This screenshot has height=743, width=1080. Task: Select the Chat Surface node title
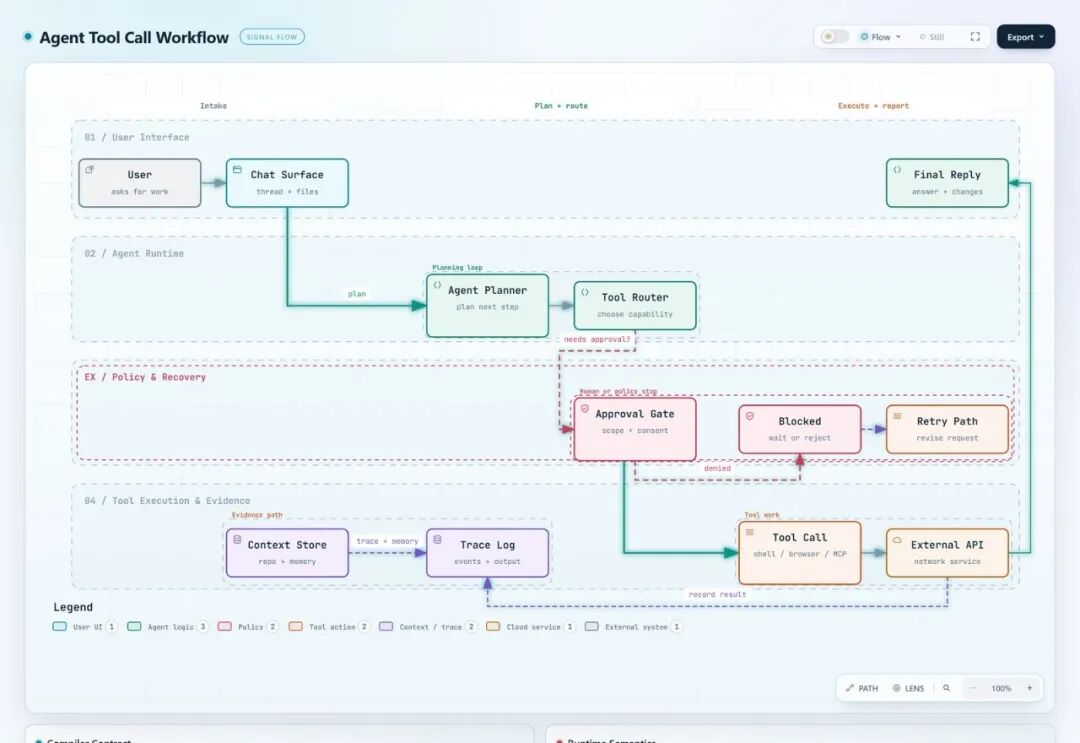point(287,175)
